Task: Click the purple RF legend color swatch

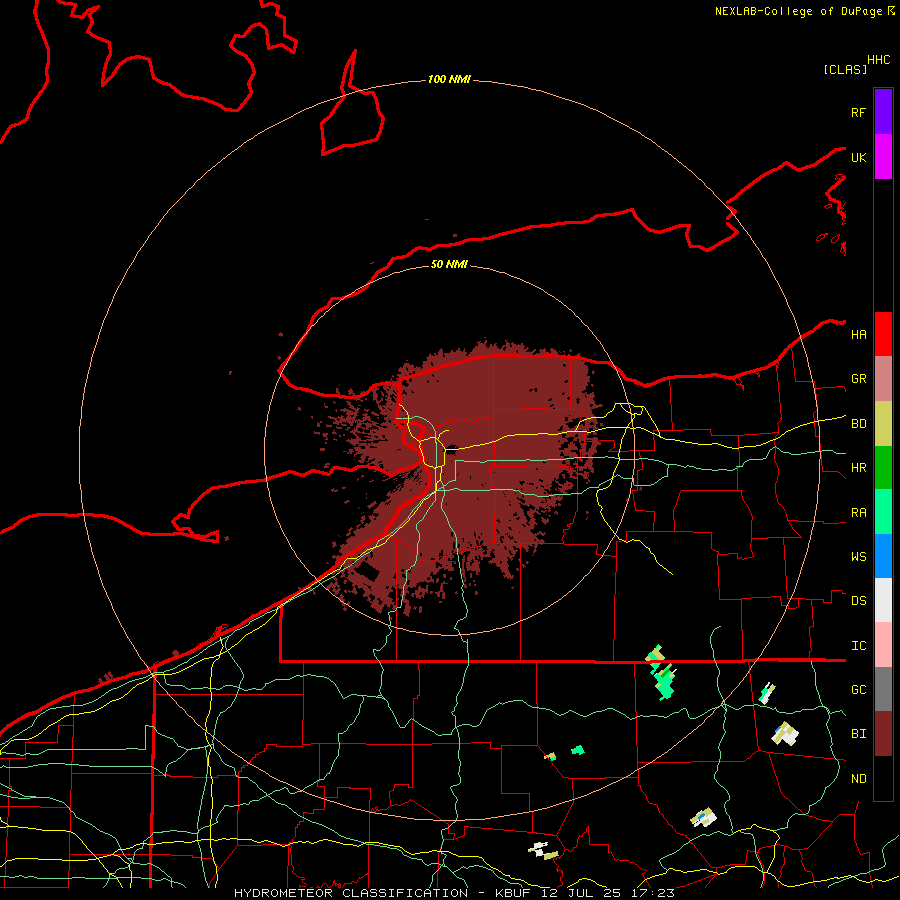Action: click(883, 112)
